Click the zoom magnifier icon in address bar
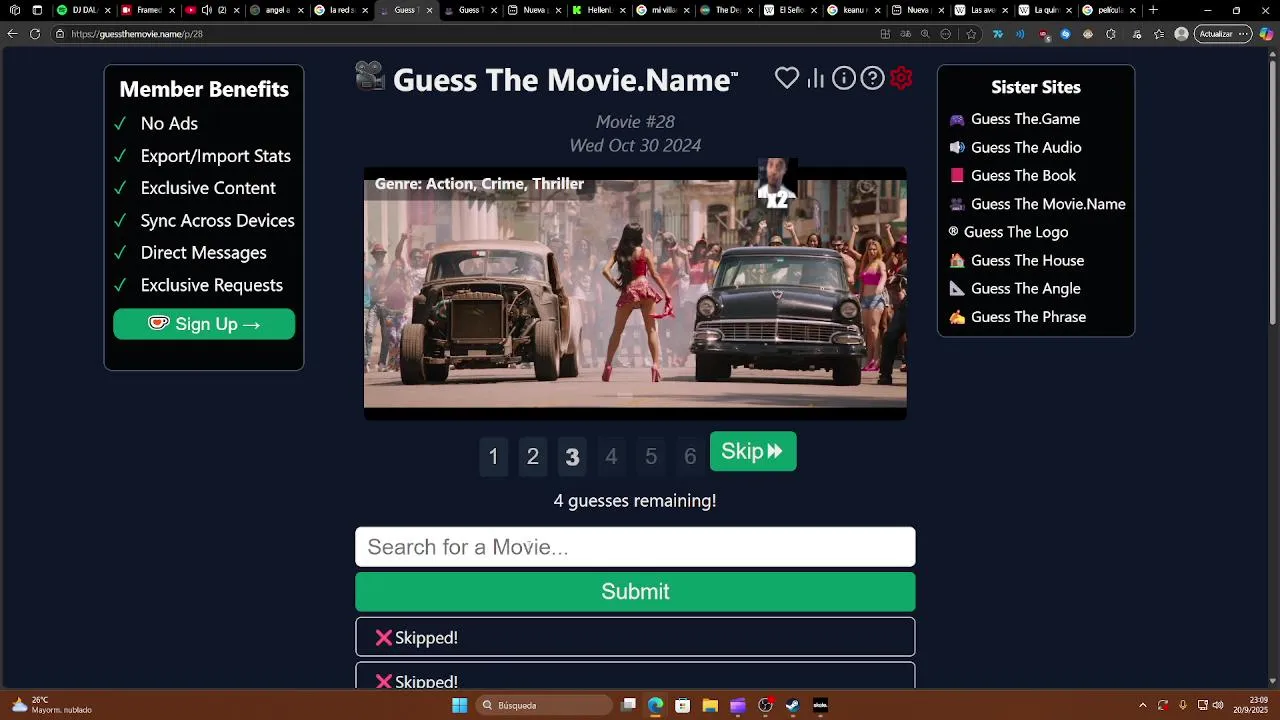Viewport: 1280px width, 720px height. [x=925, y=34]
